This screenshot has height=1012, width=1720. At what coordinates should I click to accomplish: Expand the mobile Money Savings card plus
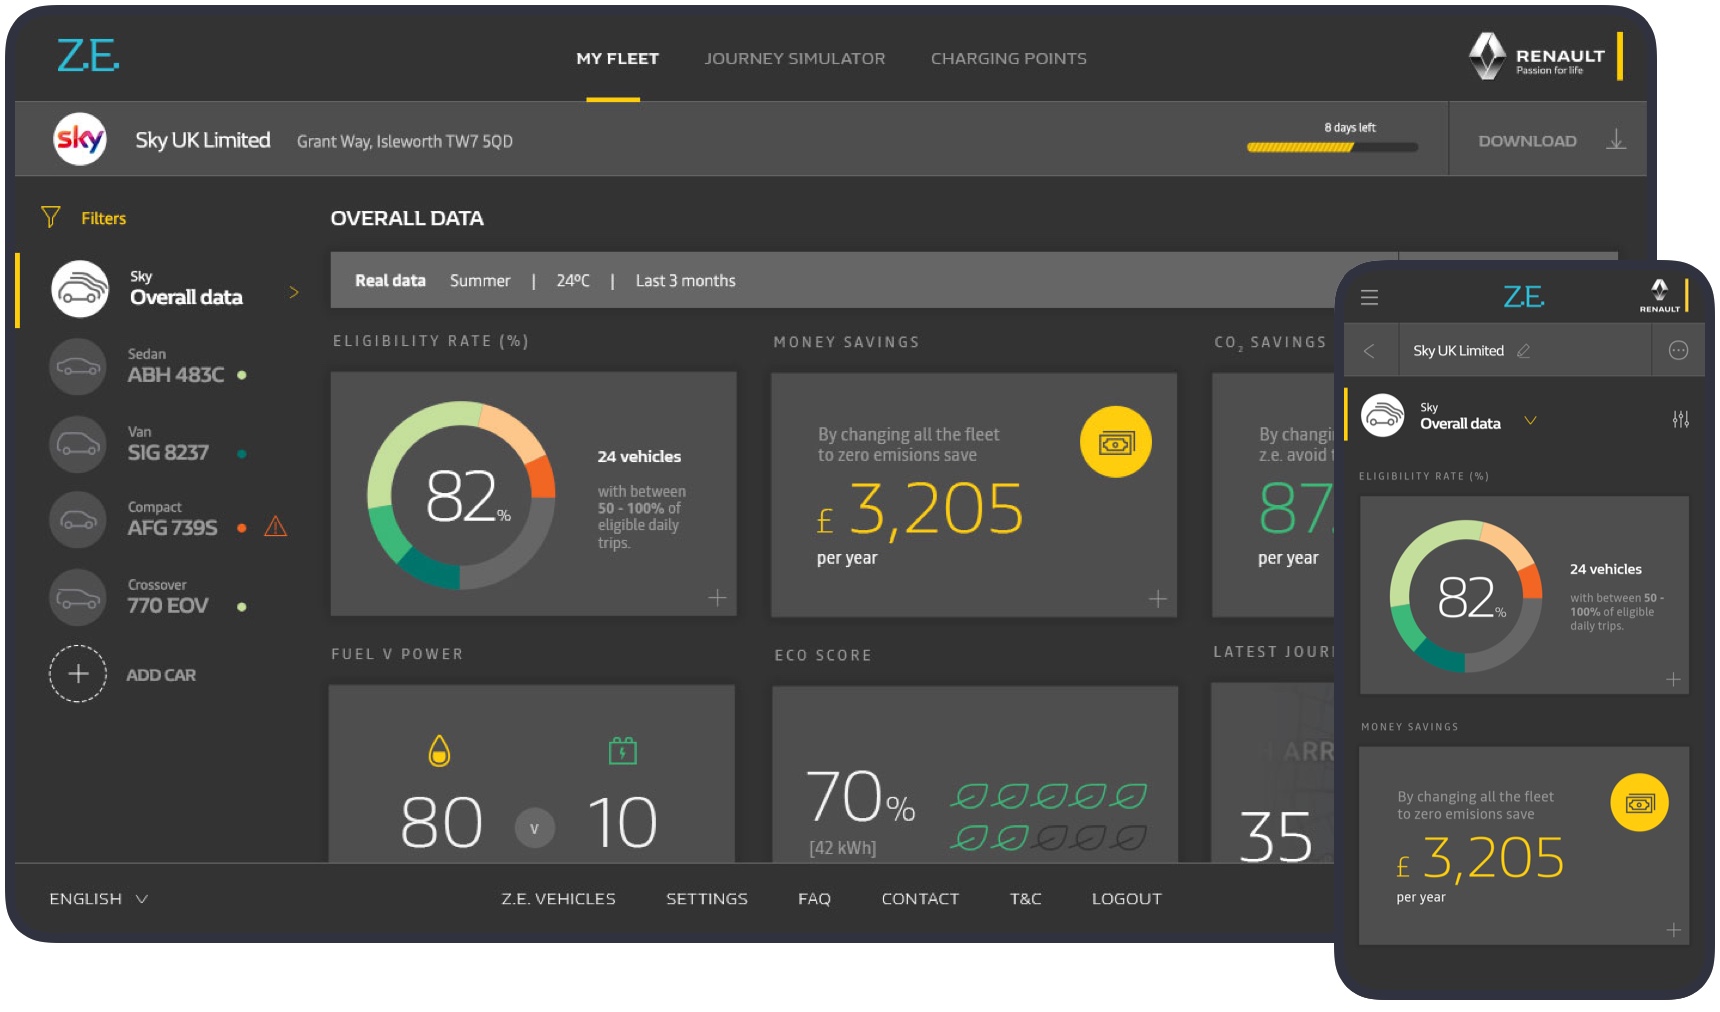click(x=1673, y=930)
